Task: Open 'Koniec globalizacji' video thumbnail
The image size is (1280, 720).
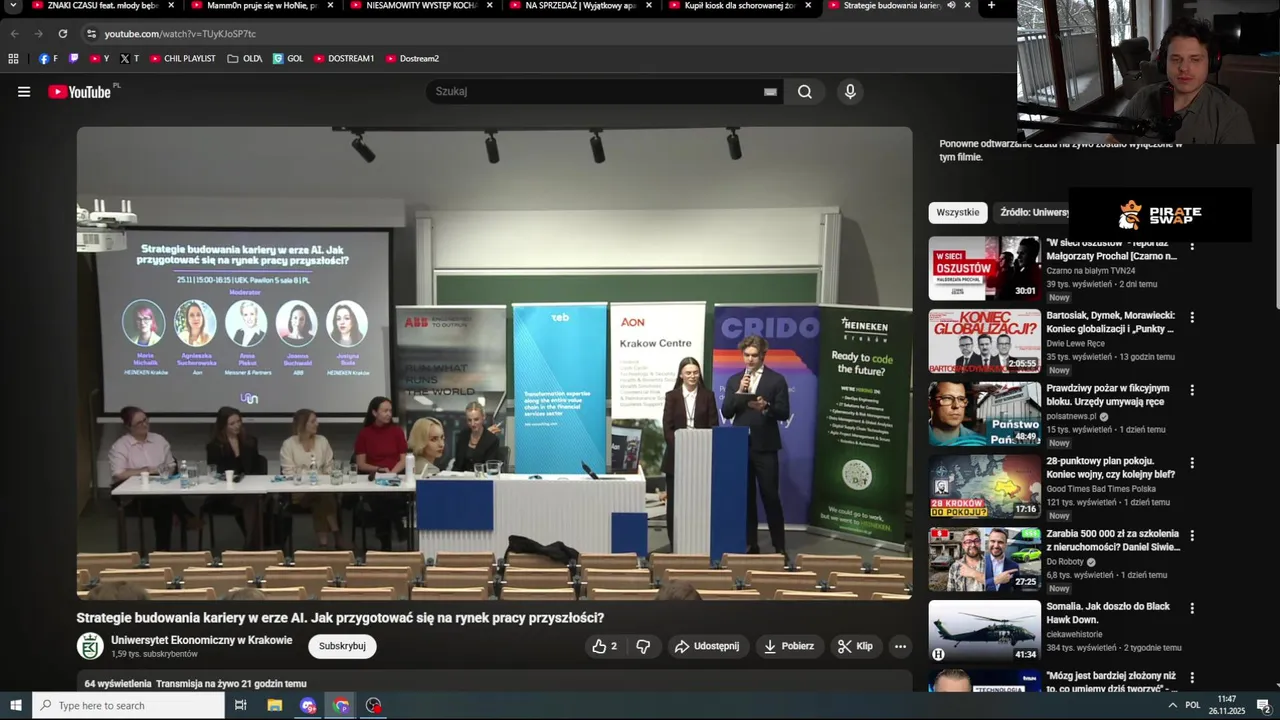Action: tap(985, 341)
